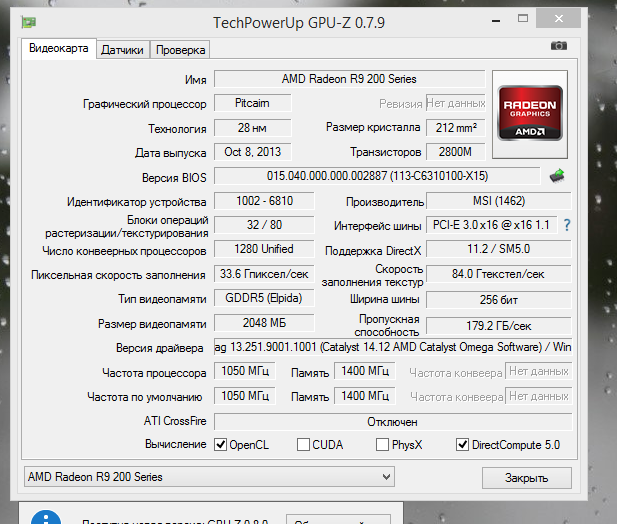Viewport: 617px width, 524px height.
Task: Click the TechPowerUp GPU-Z 0.7.9 title text
Action: click(299, 23)
